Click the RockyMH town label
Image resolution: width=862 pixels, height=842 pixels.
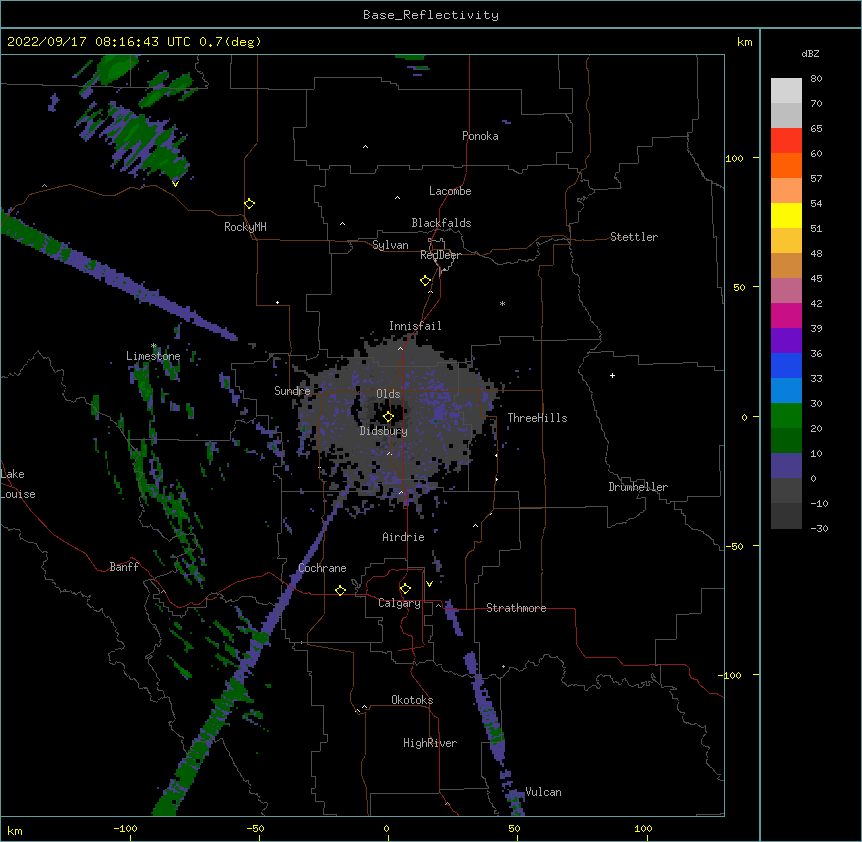click(x=245, y=227)
